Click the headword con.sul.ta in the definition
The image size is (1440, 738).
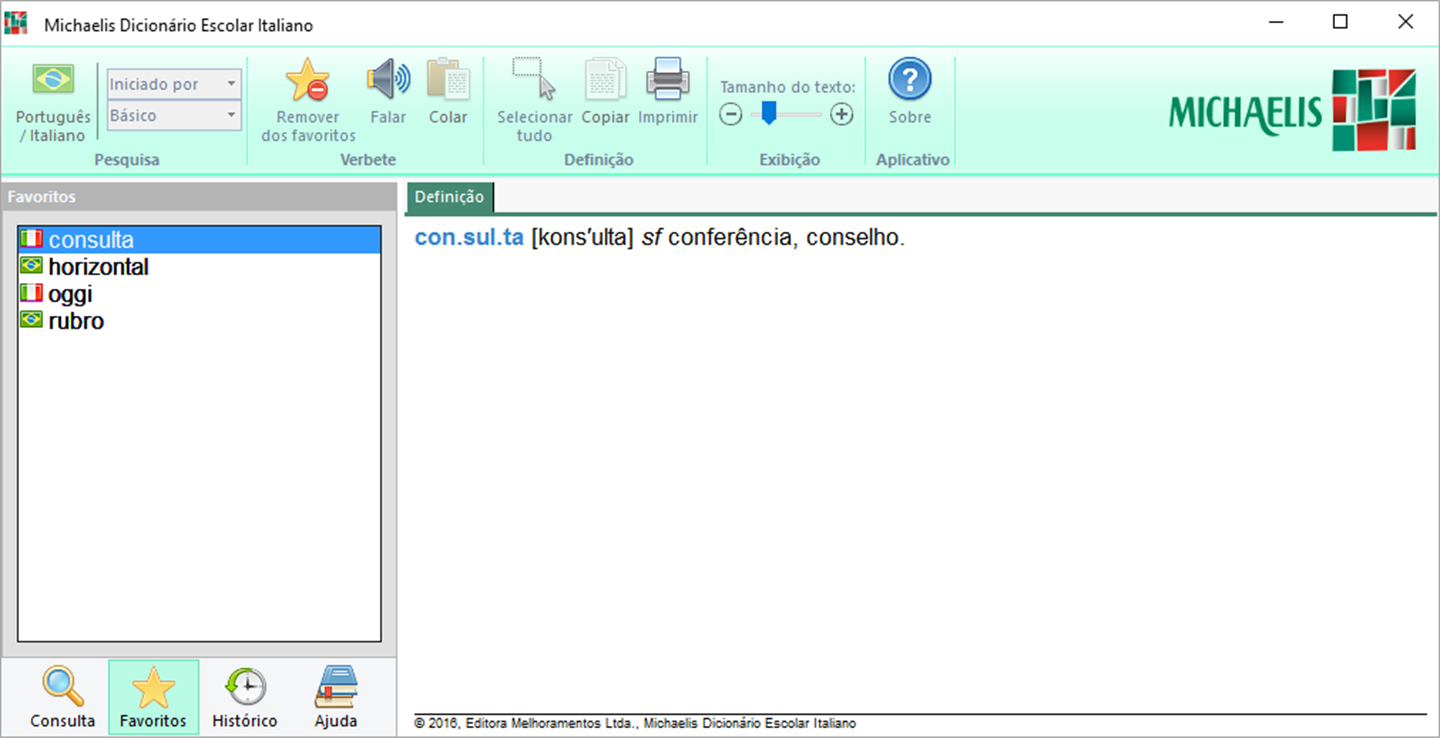click(x=469, y=239)
